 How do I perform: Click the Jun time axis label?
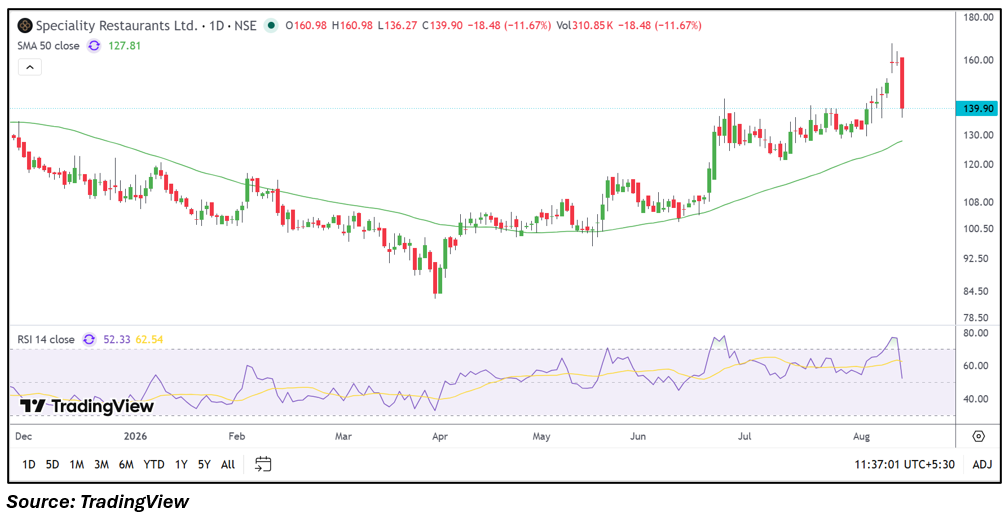638,437
